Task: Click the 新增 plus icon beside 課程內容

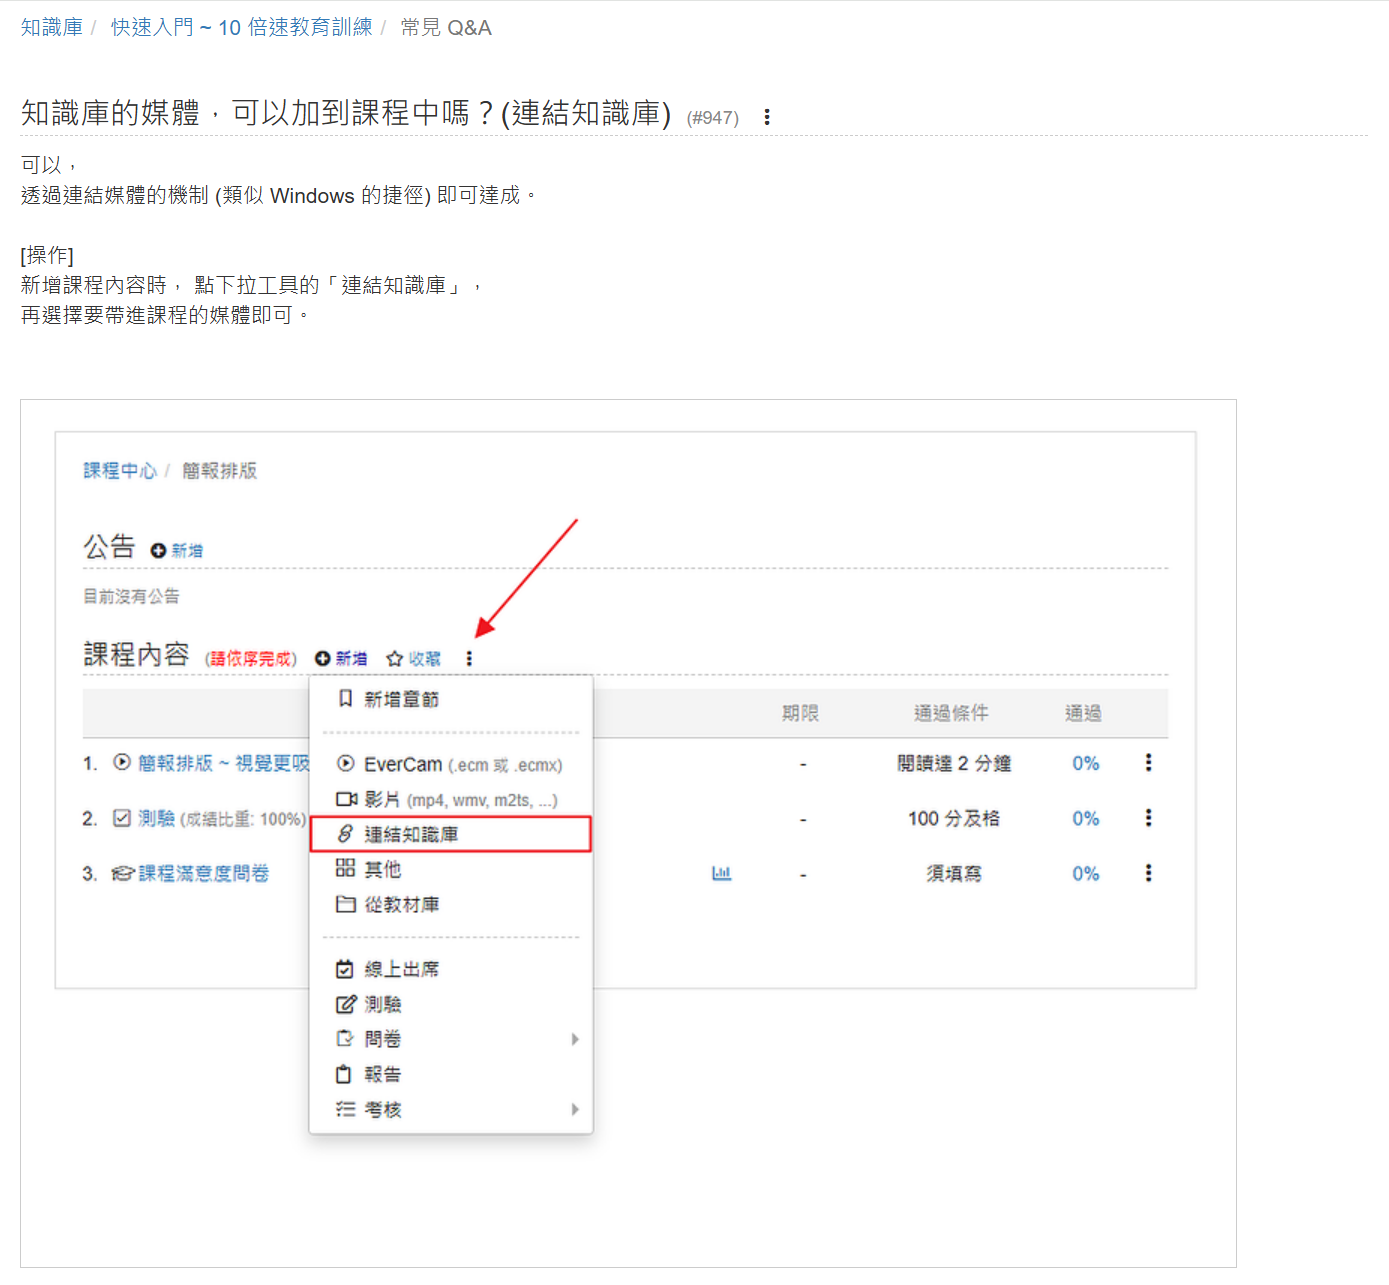Action: pyautogui.click(x=323, y=658)
